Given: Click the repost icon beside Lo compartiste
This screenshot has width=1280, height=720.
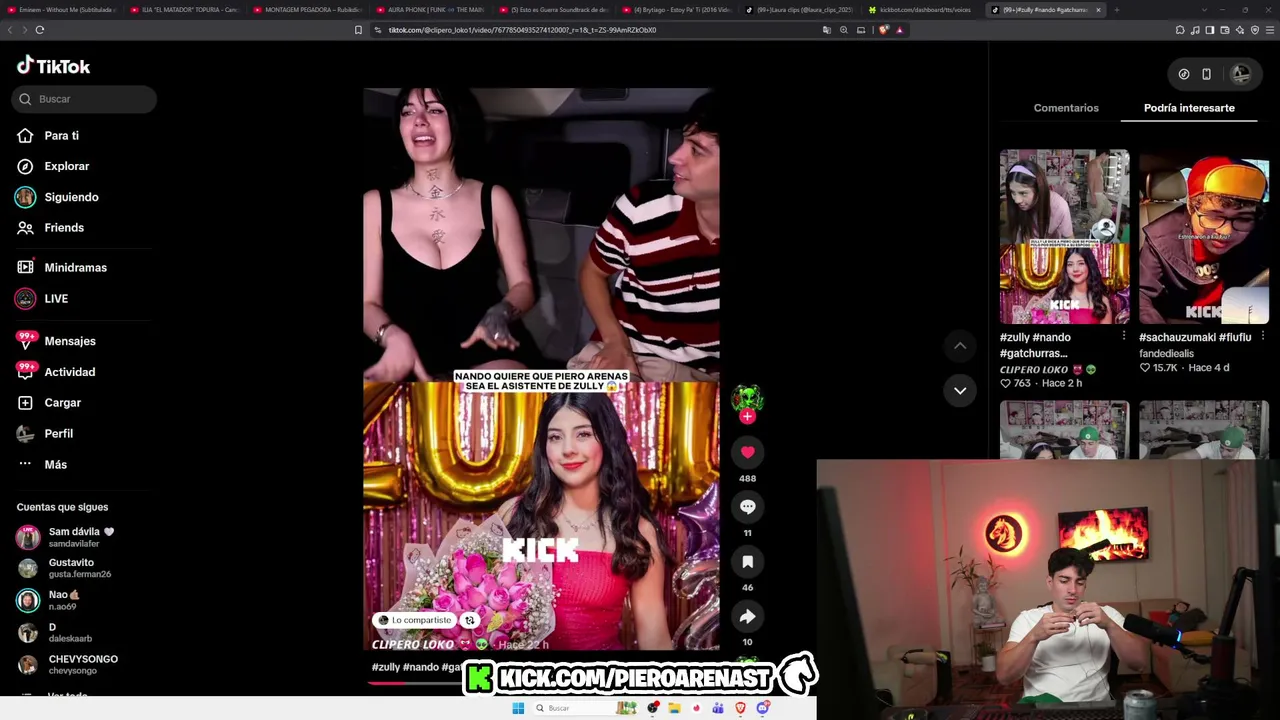Looking at the screenshot, I should point(469,621).
